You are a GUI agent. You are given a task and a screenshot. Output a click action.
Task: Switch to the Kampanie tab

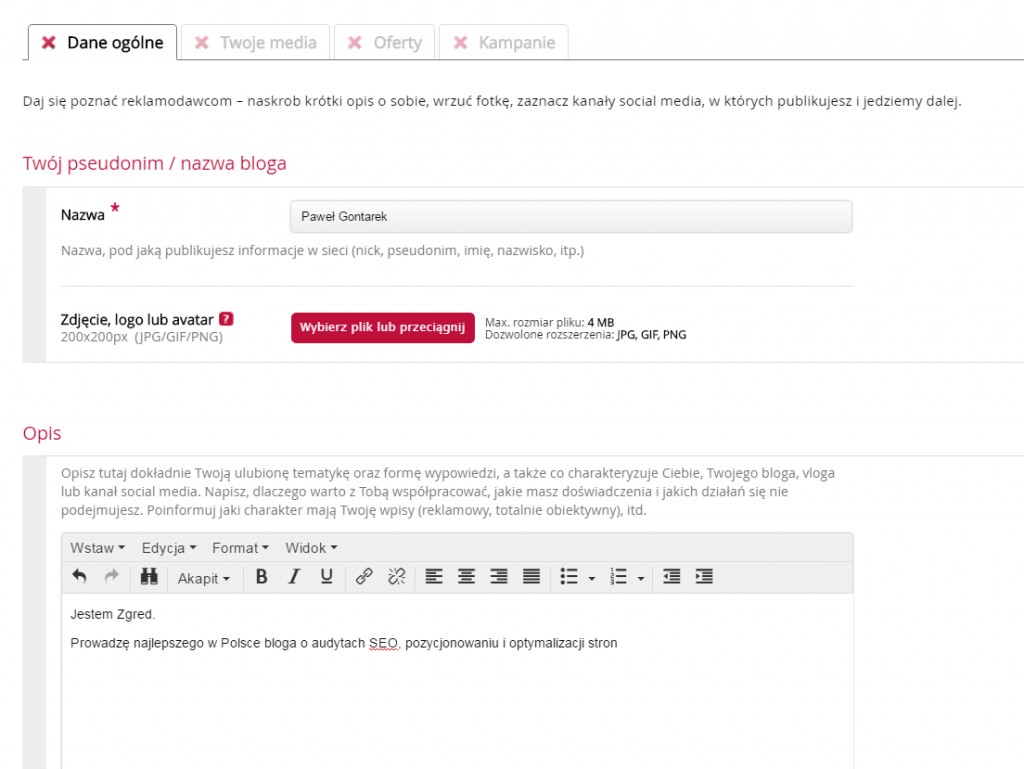coord(504,43)
